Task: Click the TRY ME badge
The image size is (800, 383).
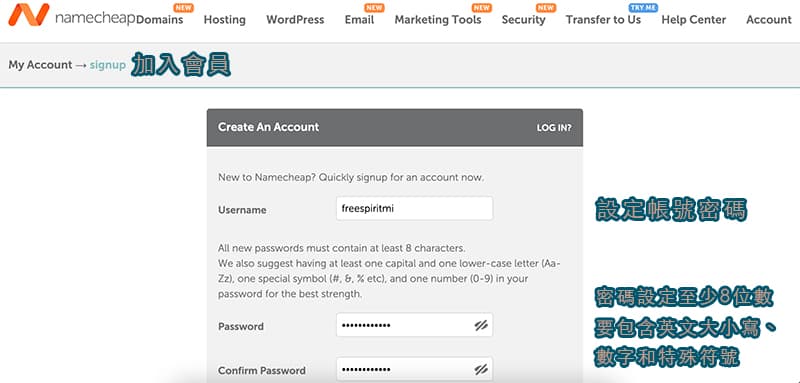Action: coord(643,8)
